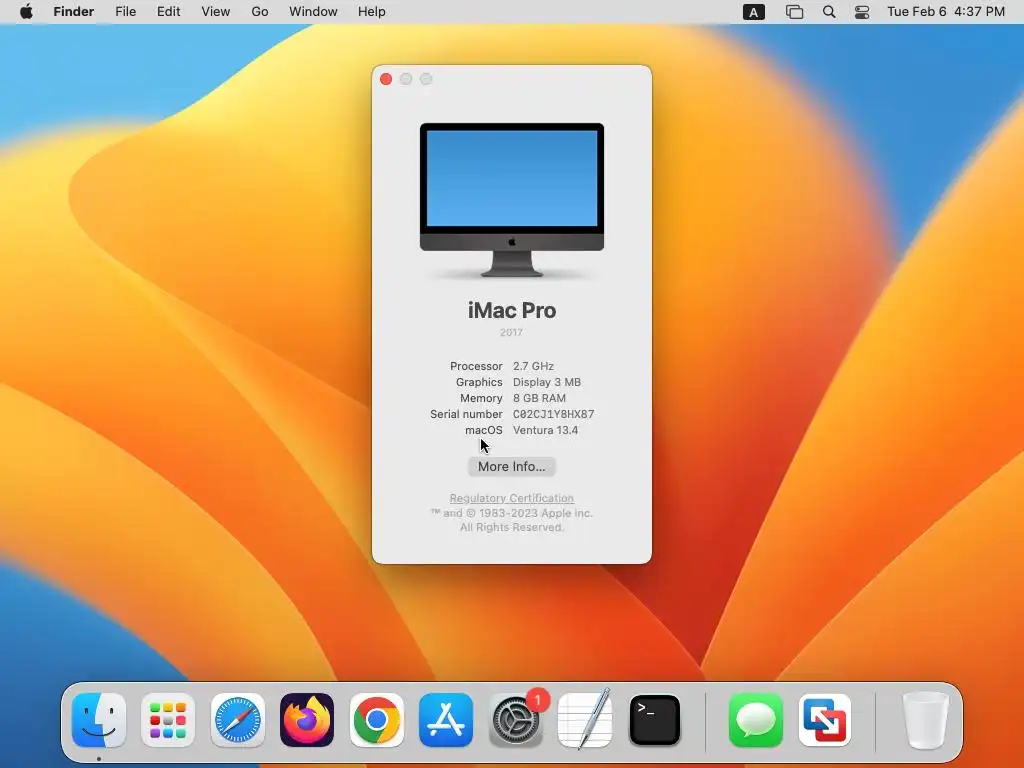Open Spotlight search icon

829,12
